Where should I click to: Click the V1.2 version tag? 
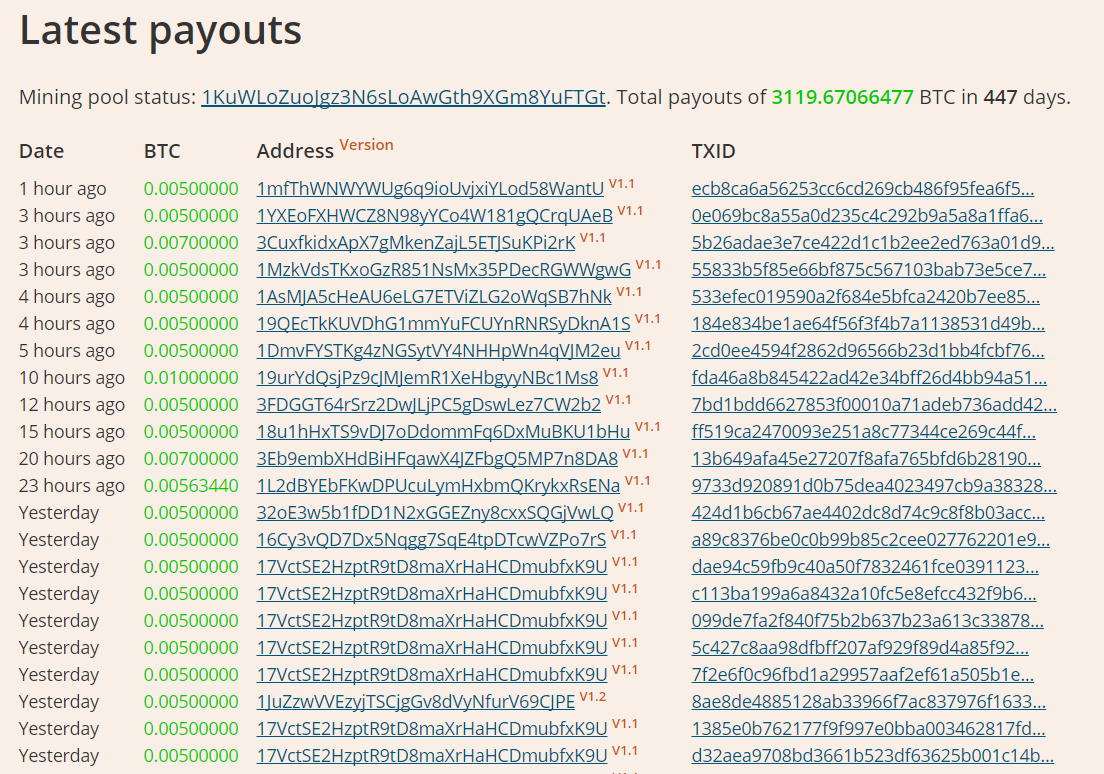[593, 697]
